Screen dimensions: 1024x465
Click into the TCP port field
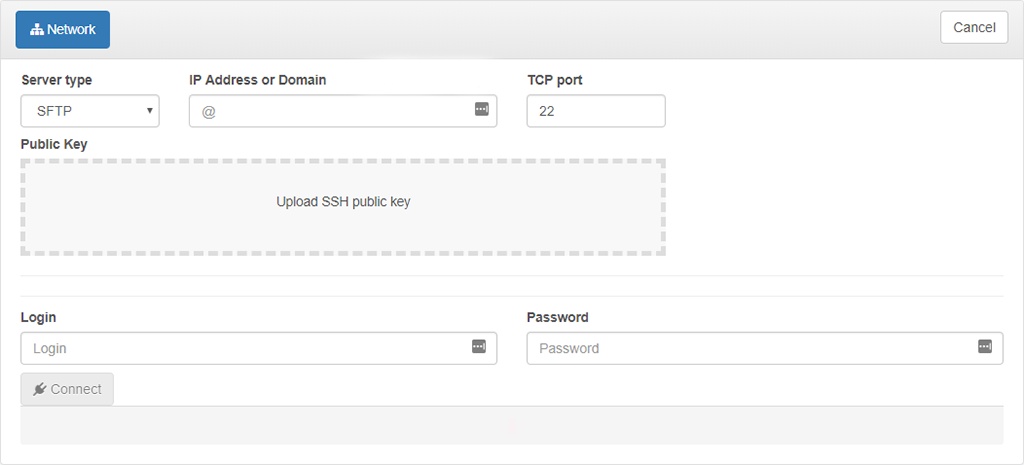tap(596, 111)
